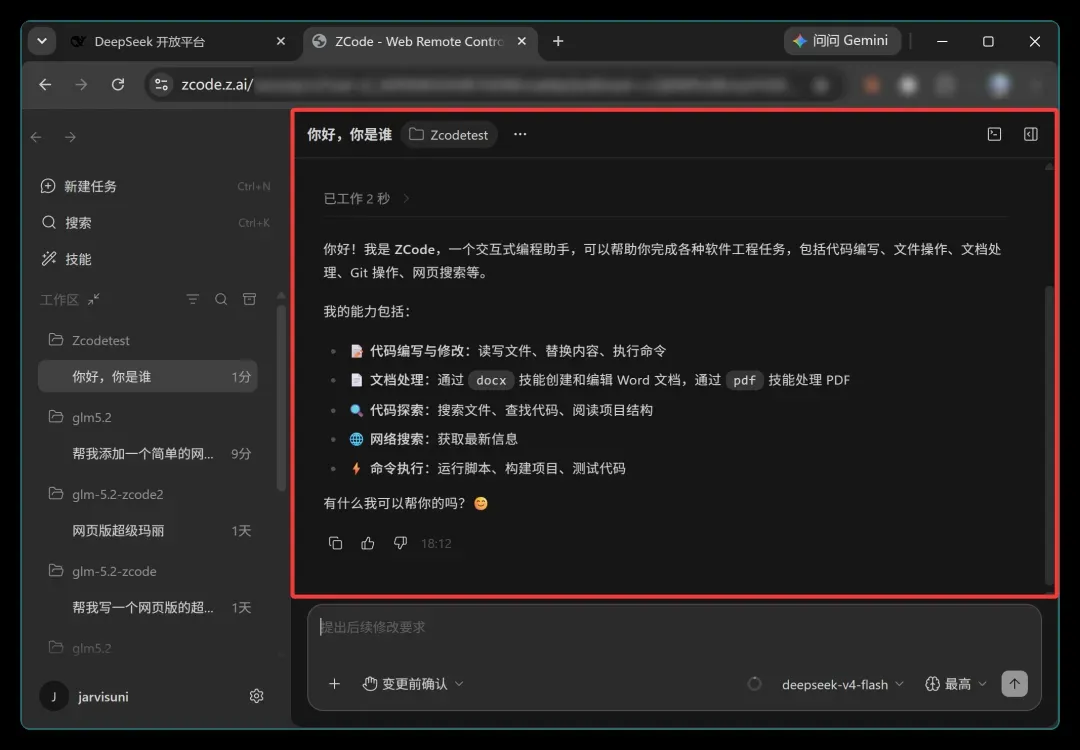1080x750 pixels.
Task: Go forward using sidebar forward arrow
Action: (x=70, y=137)
